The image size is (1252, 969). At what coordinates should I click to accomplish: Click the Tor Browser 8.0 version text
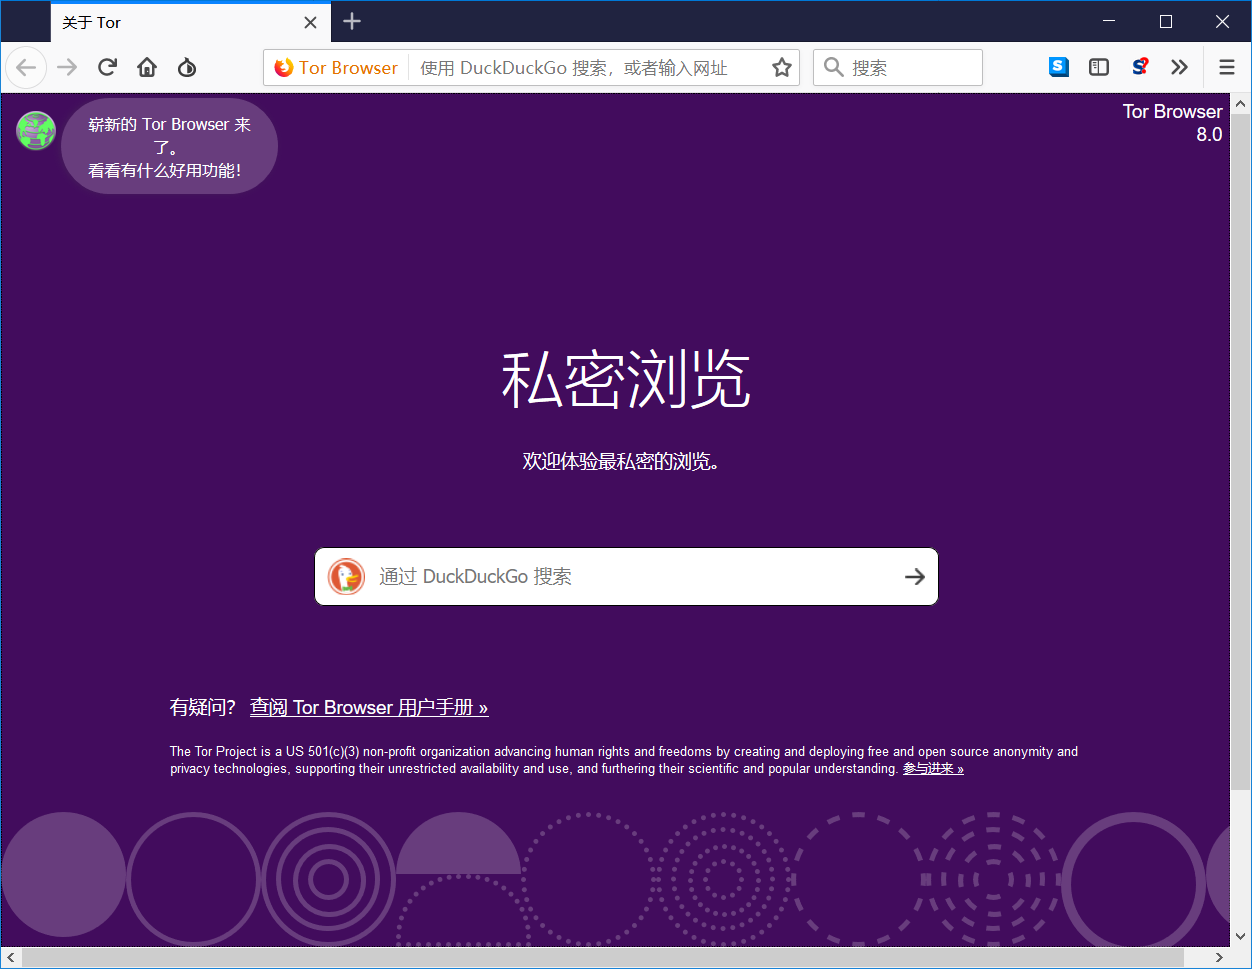(1172, 123)
